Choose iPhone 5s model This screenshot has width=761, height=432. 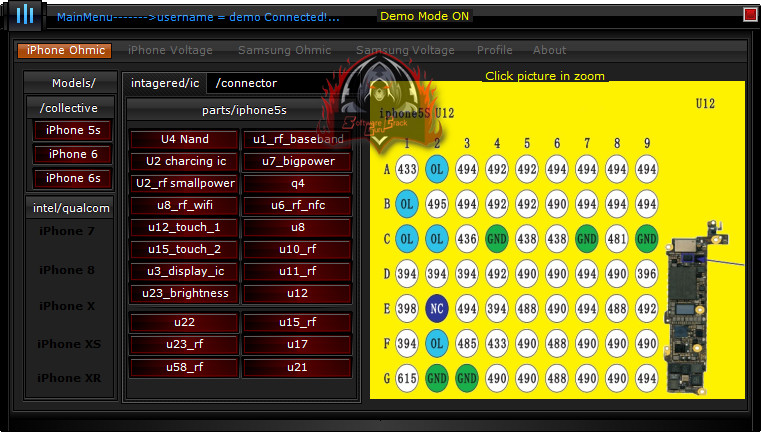(73, 130)
